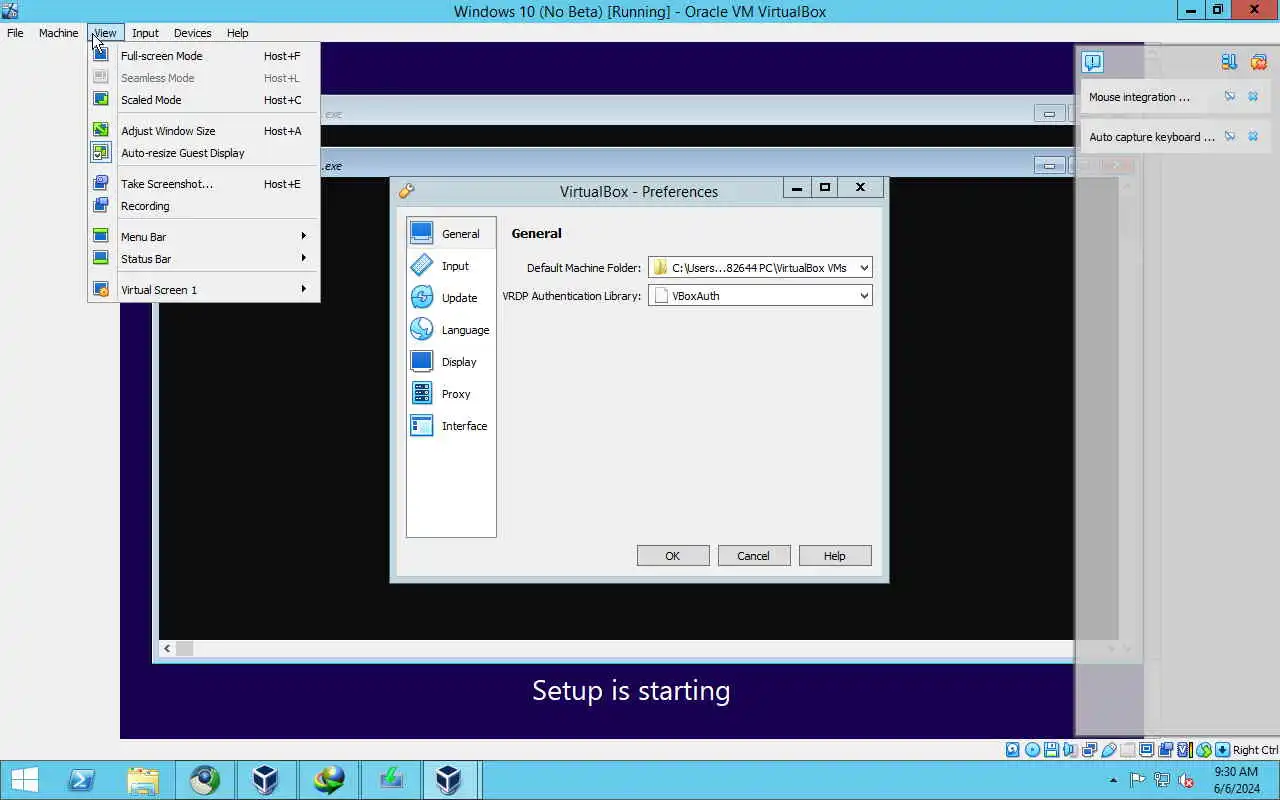Screen dimensions: 1280x800
Task: Click the green arrow installer taskbar icon
Action: click(390, 780)
